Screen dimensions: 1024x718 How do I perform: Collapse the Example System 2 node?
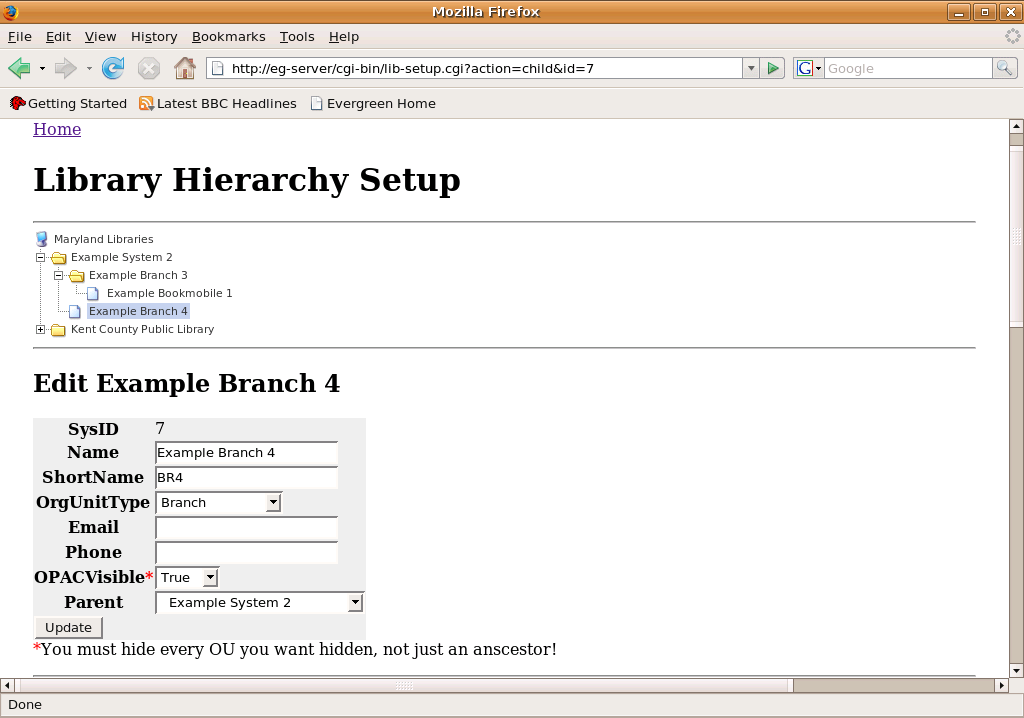click(41, 257)
